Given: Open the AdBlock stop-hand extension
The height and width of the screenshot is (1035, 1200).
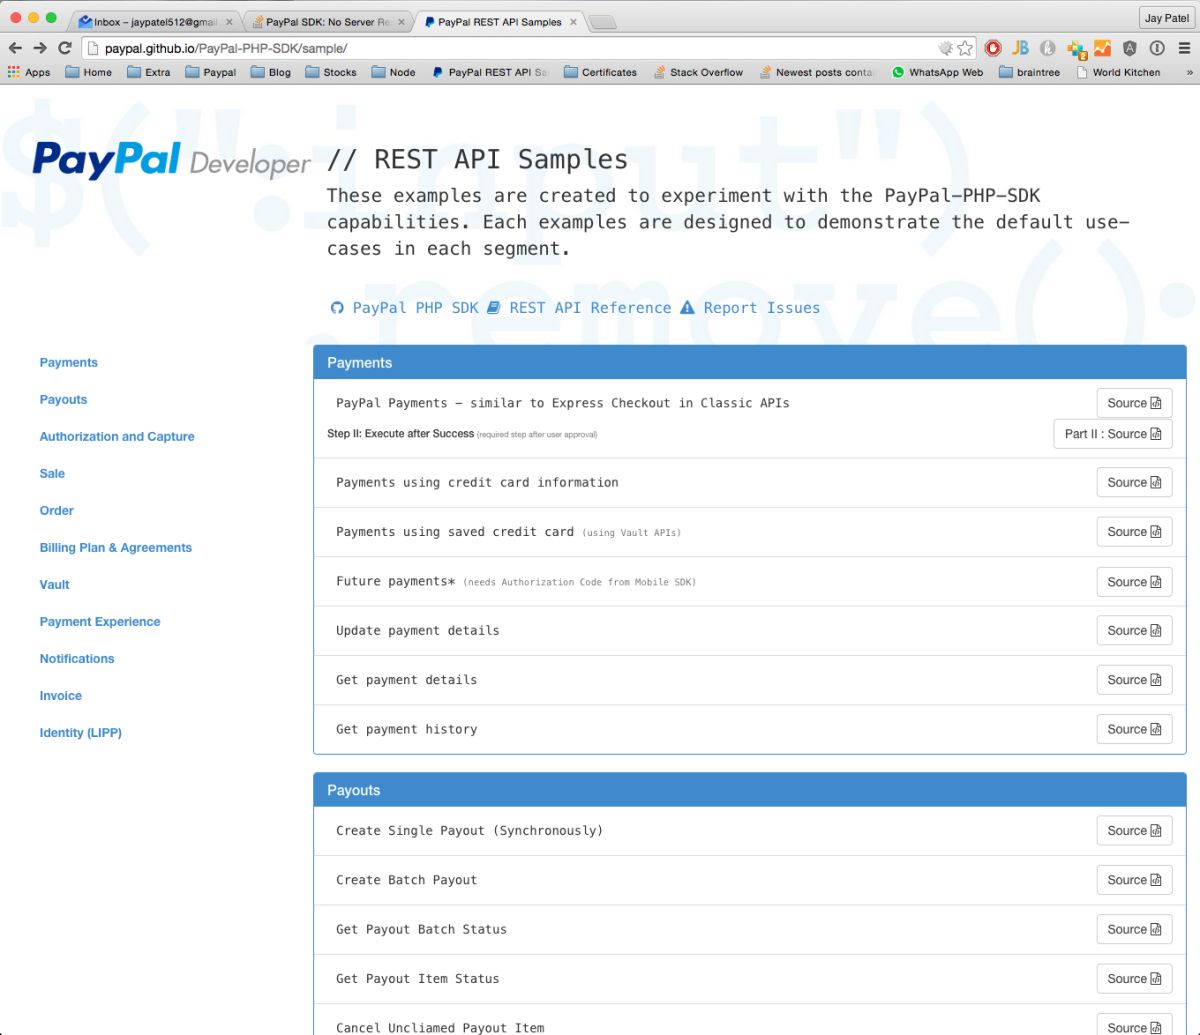Looking at the screenshot, I should pyautogui.click(x=993, y=48).
